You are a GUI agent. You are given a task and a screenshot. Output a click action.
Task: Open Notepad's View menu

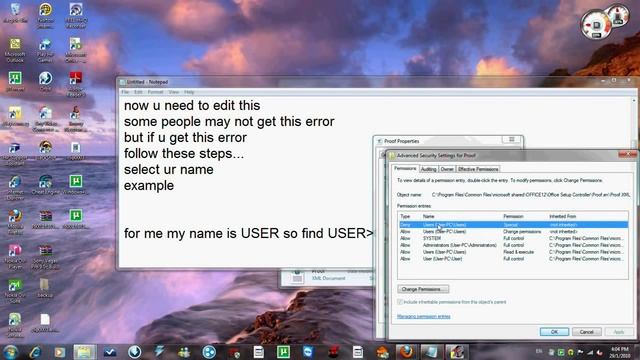coord(174,92)
